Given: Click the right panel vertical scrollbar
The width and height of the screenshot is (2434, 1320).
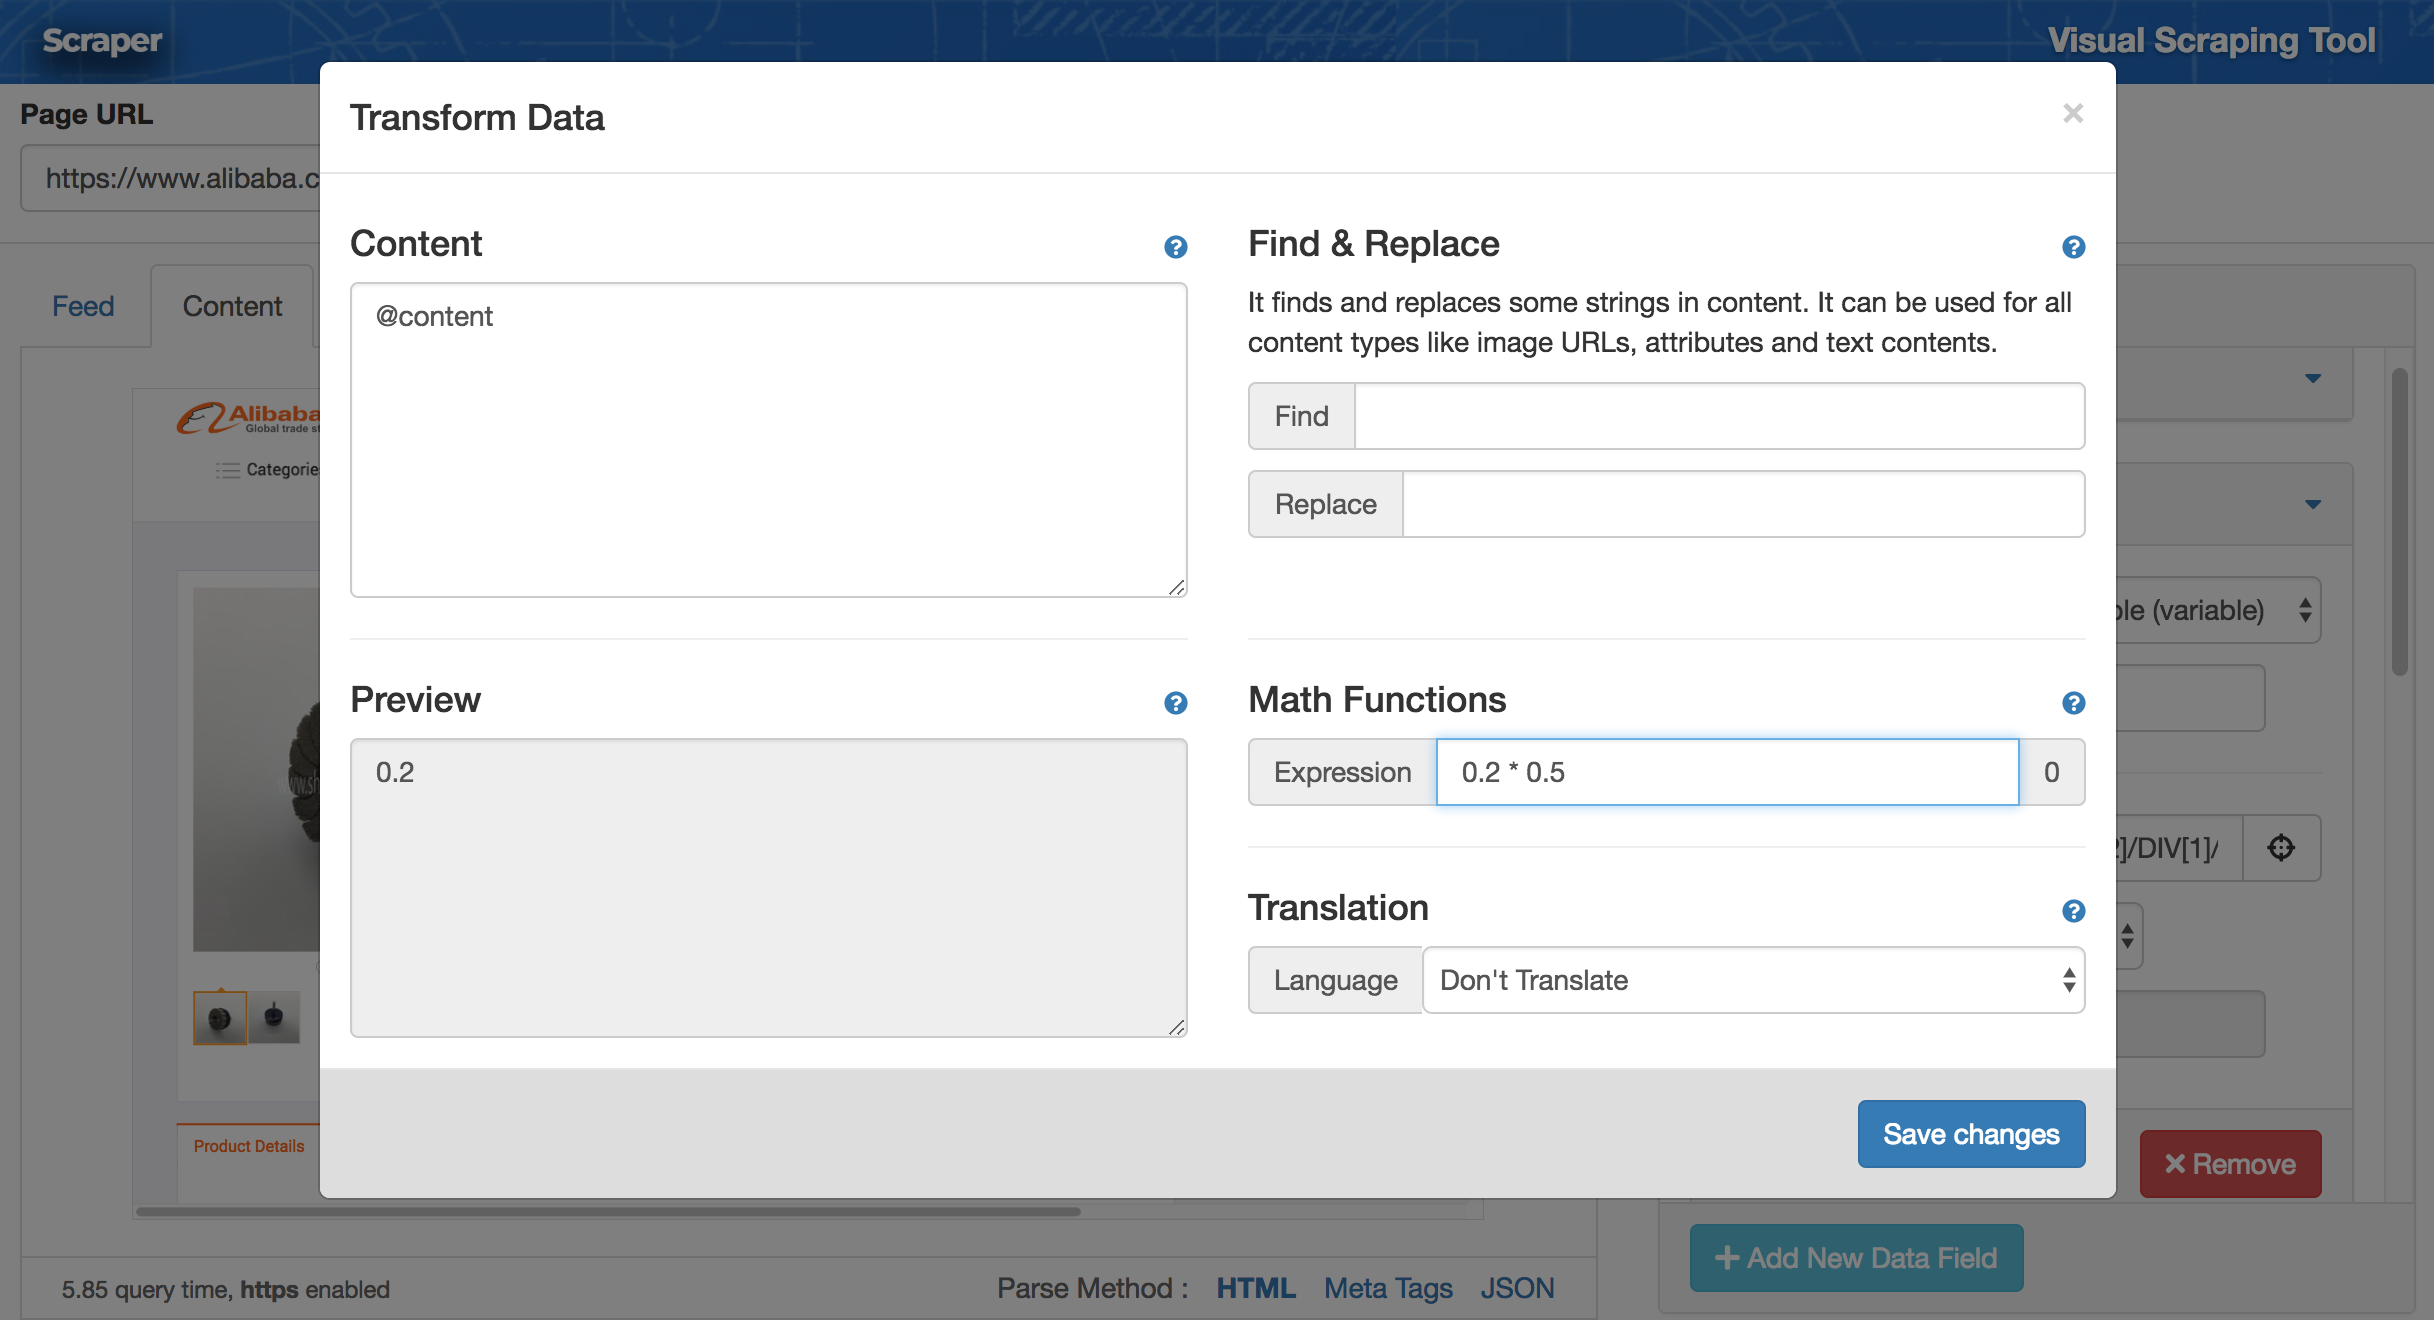Looking at the screenshot, I should (2399, 522).
